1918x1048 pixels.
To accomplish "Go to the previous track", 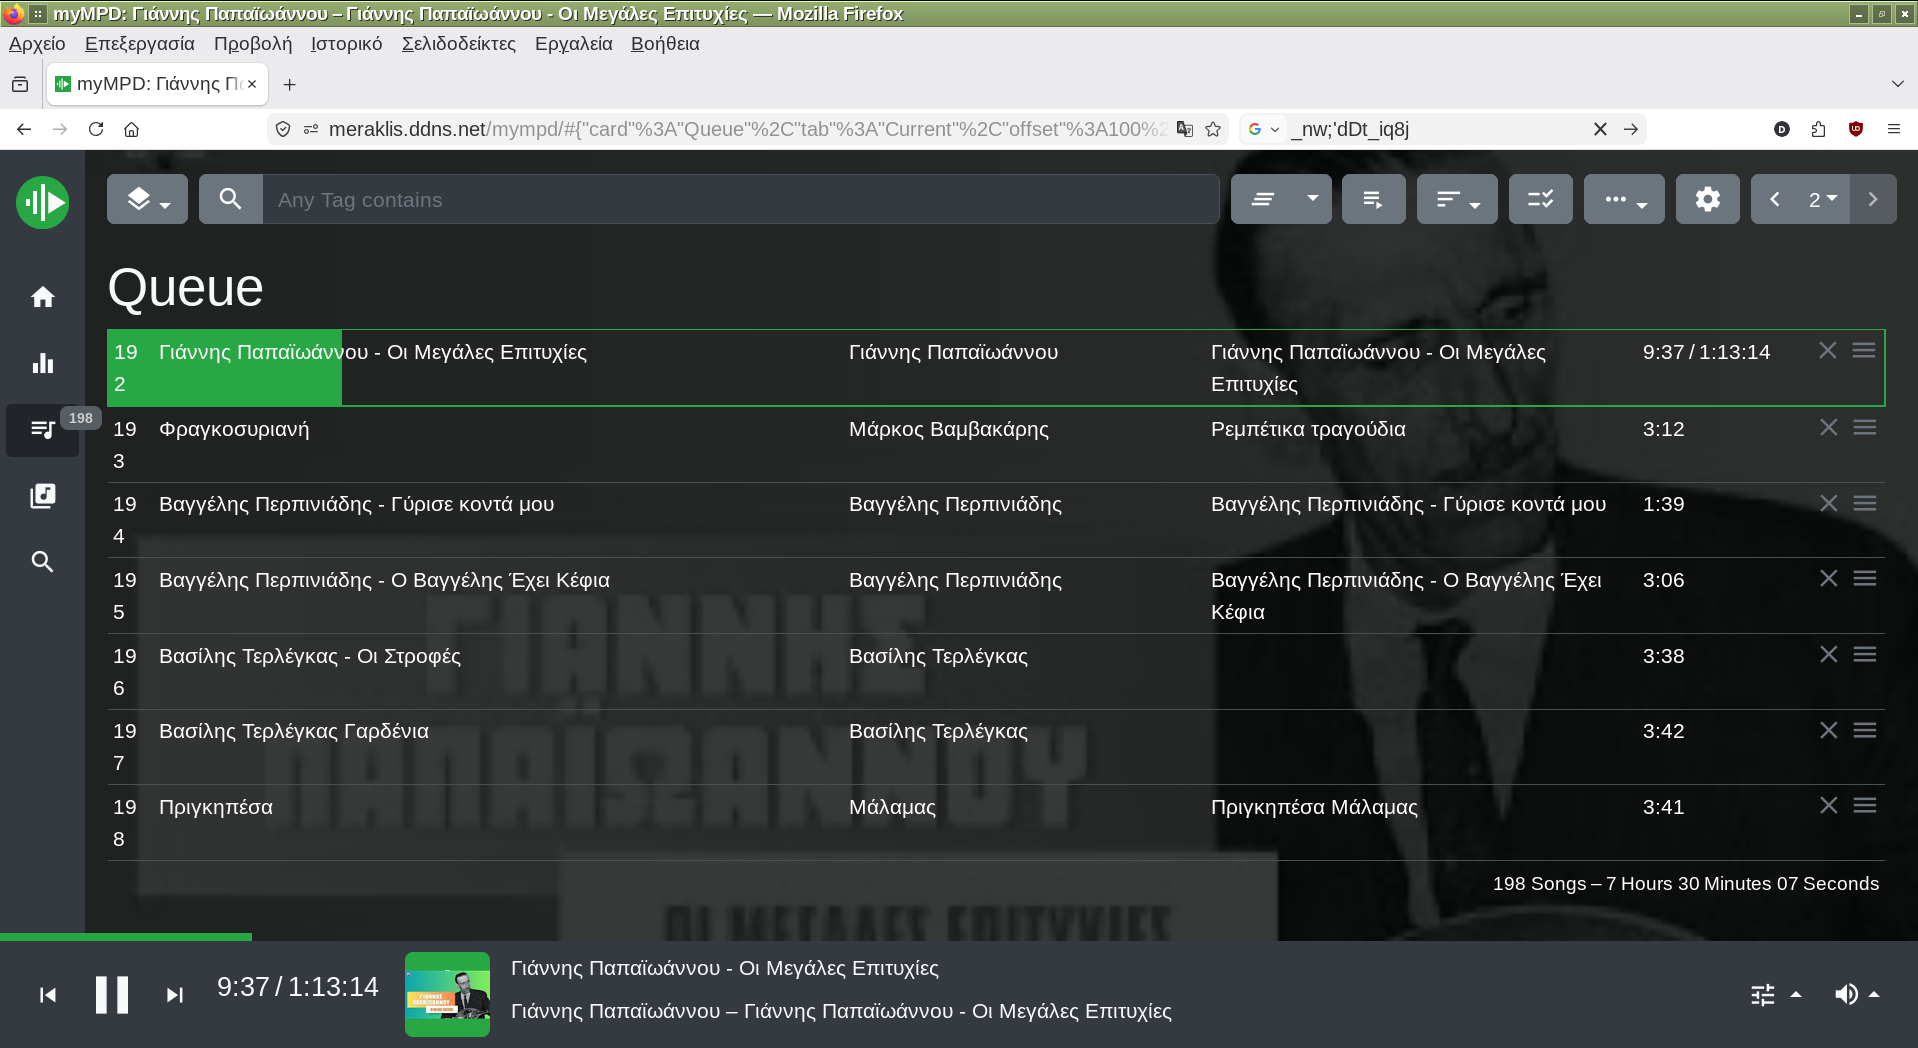I will (47, 995).
